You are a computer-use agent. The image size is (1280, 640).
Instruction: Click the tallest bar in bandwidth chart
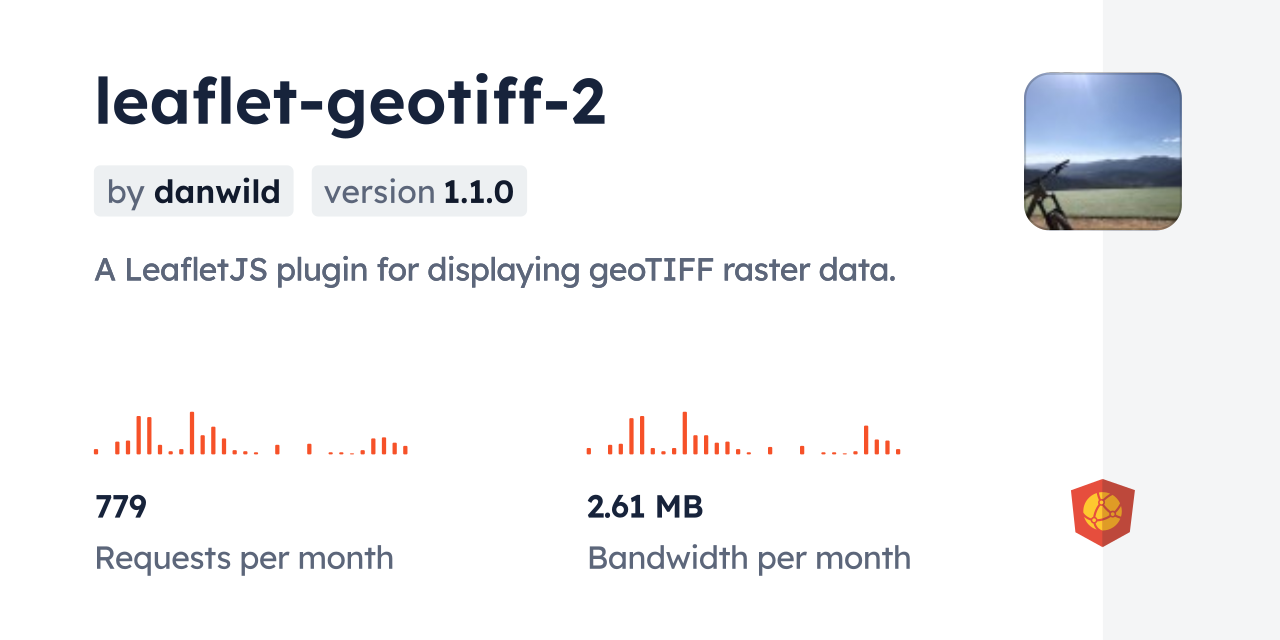coord(685,433)
